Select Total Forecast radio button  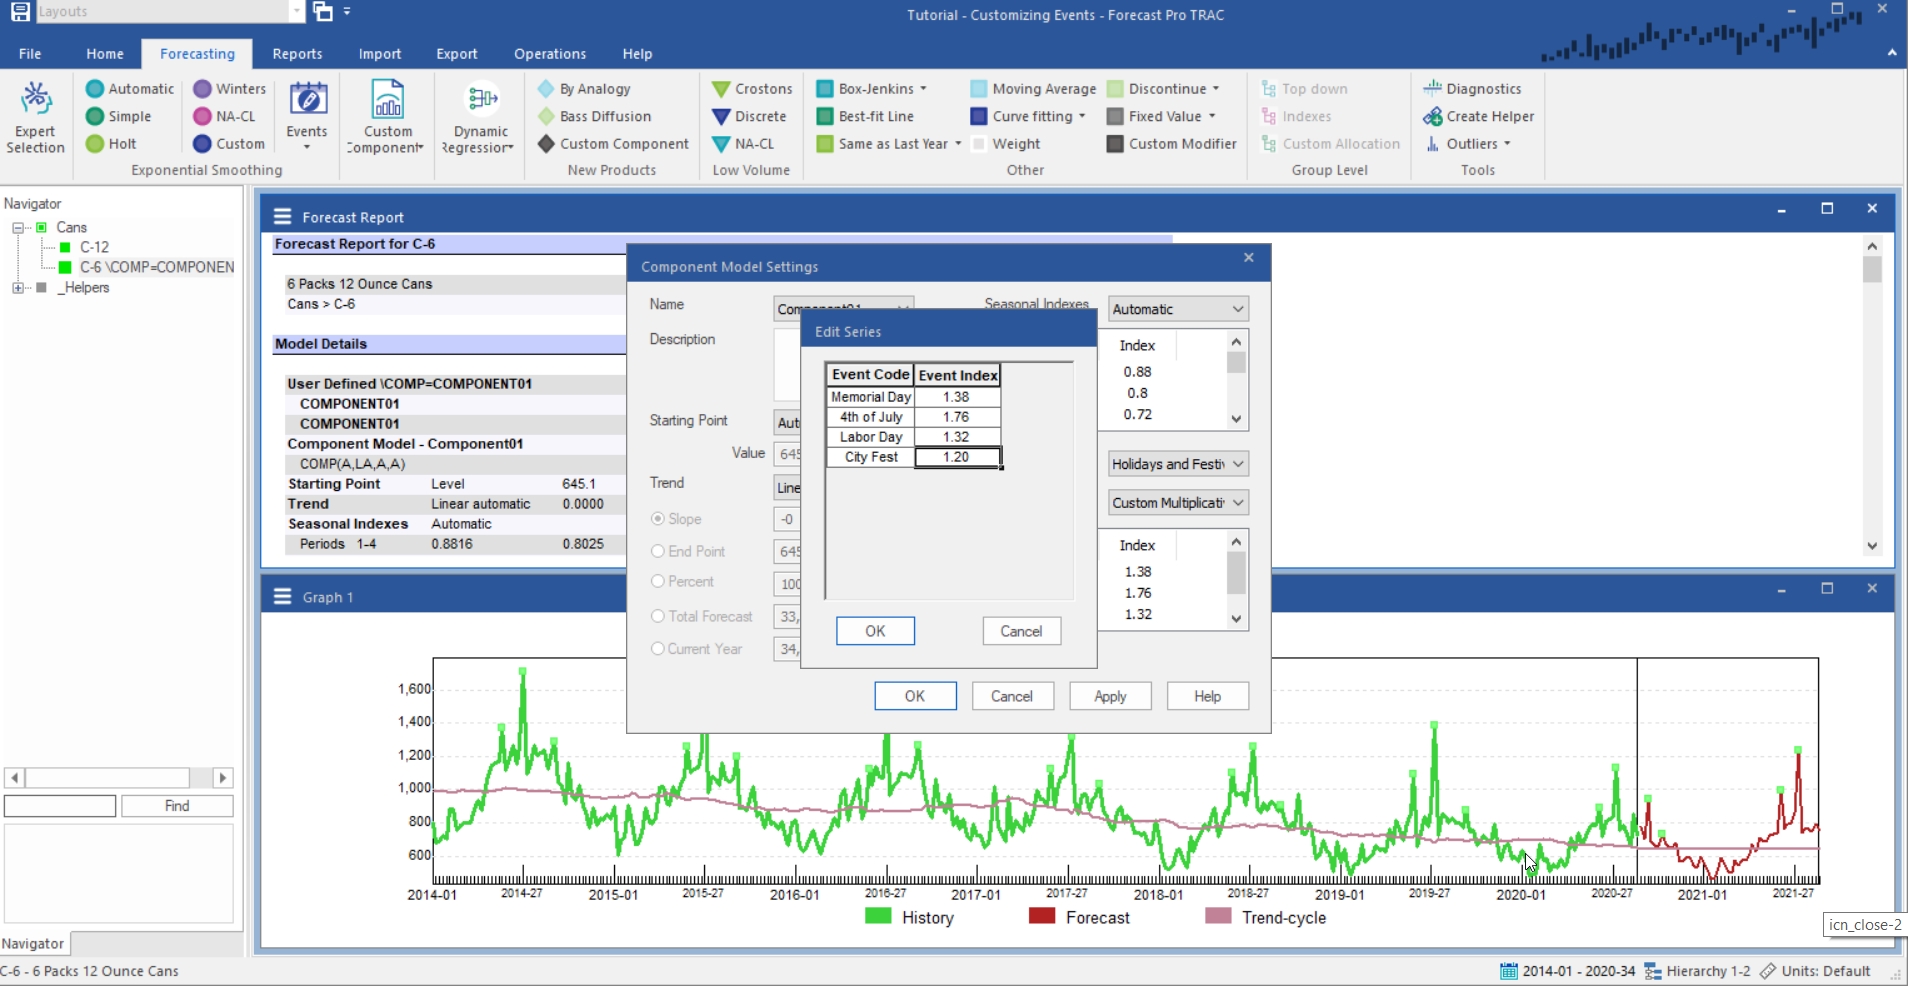tap(658, 616)
